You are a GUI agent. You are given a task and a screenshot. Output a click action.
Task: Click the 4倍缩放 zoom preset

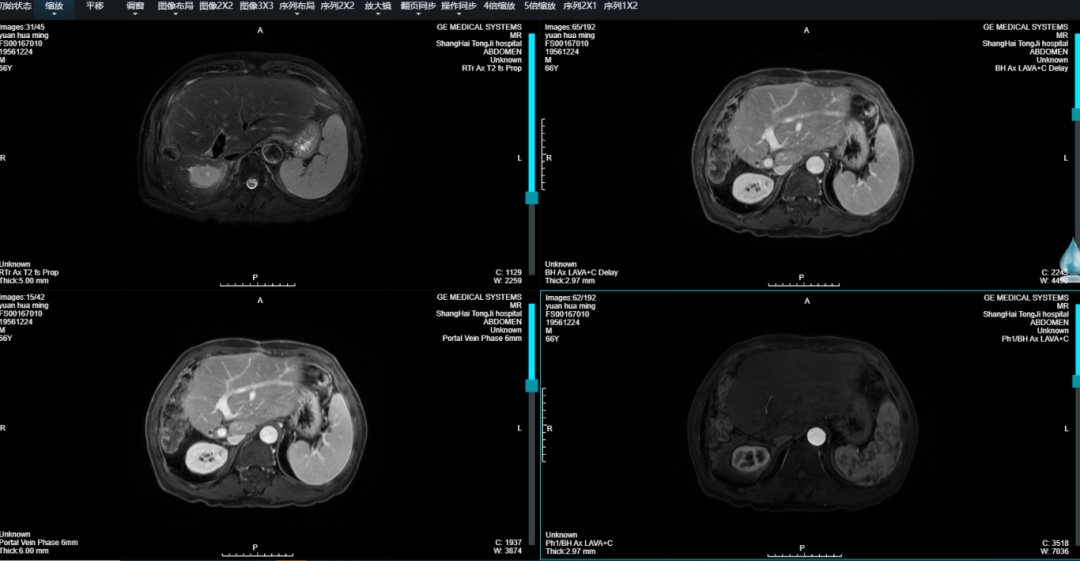500,6
